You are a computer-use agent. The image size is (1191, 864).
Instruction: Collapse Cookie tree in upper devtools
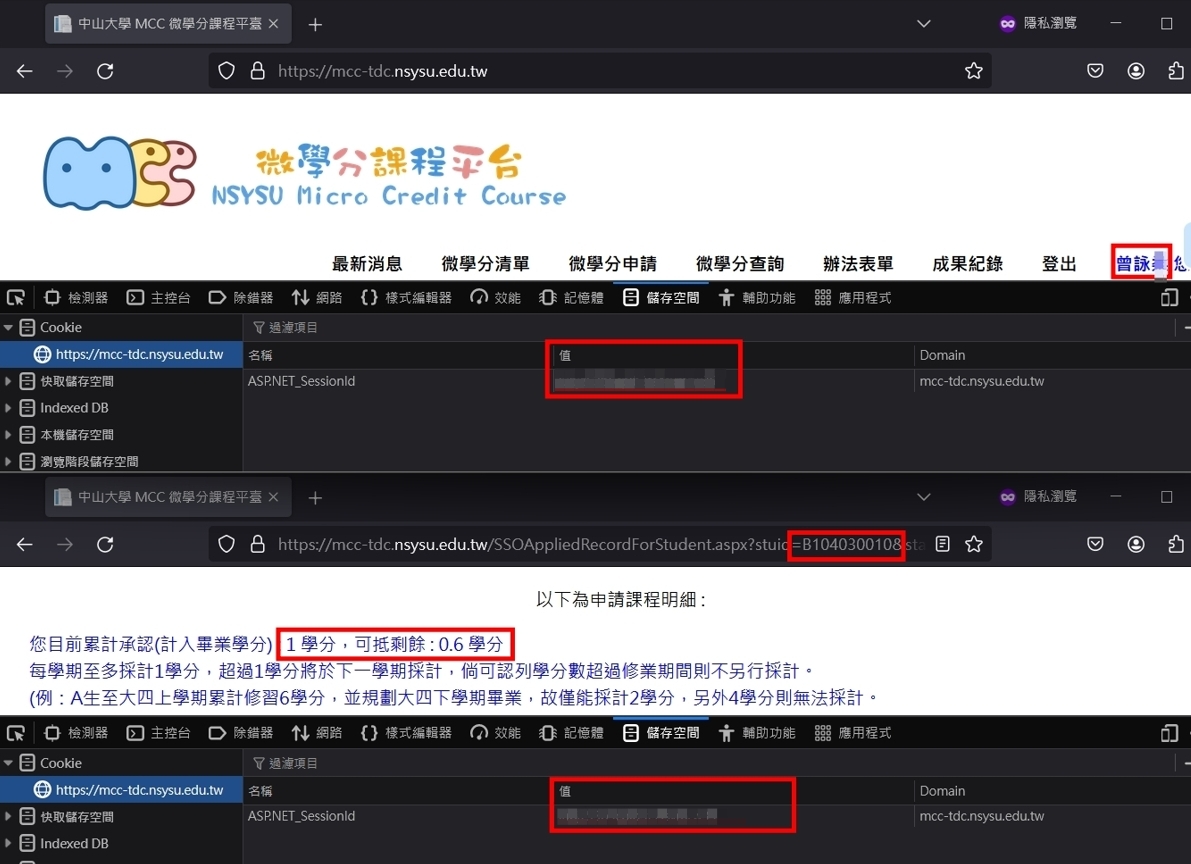[x=8, y=328]
